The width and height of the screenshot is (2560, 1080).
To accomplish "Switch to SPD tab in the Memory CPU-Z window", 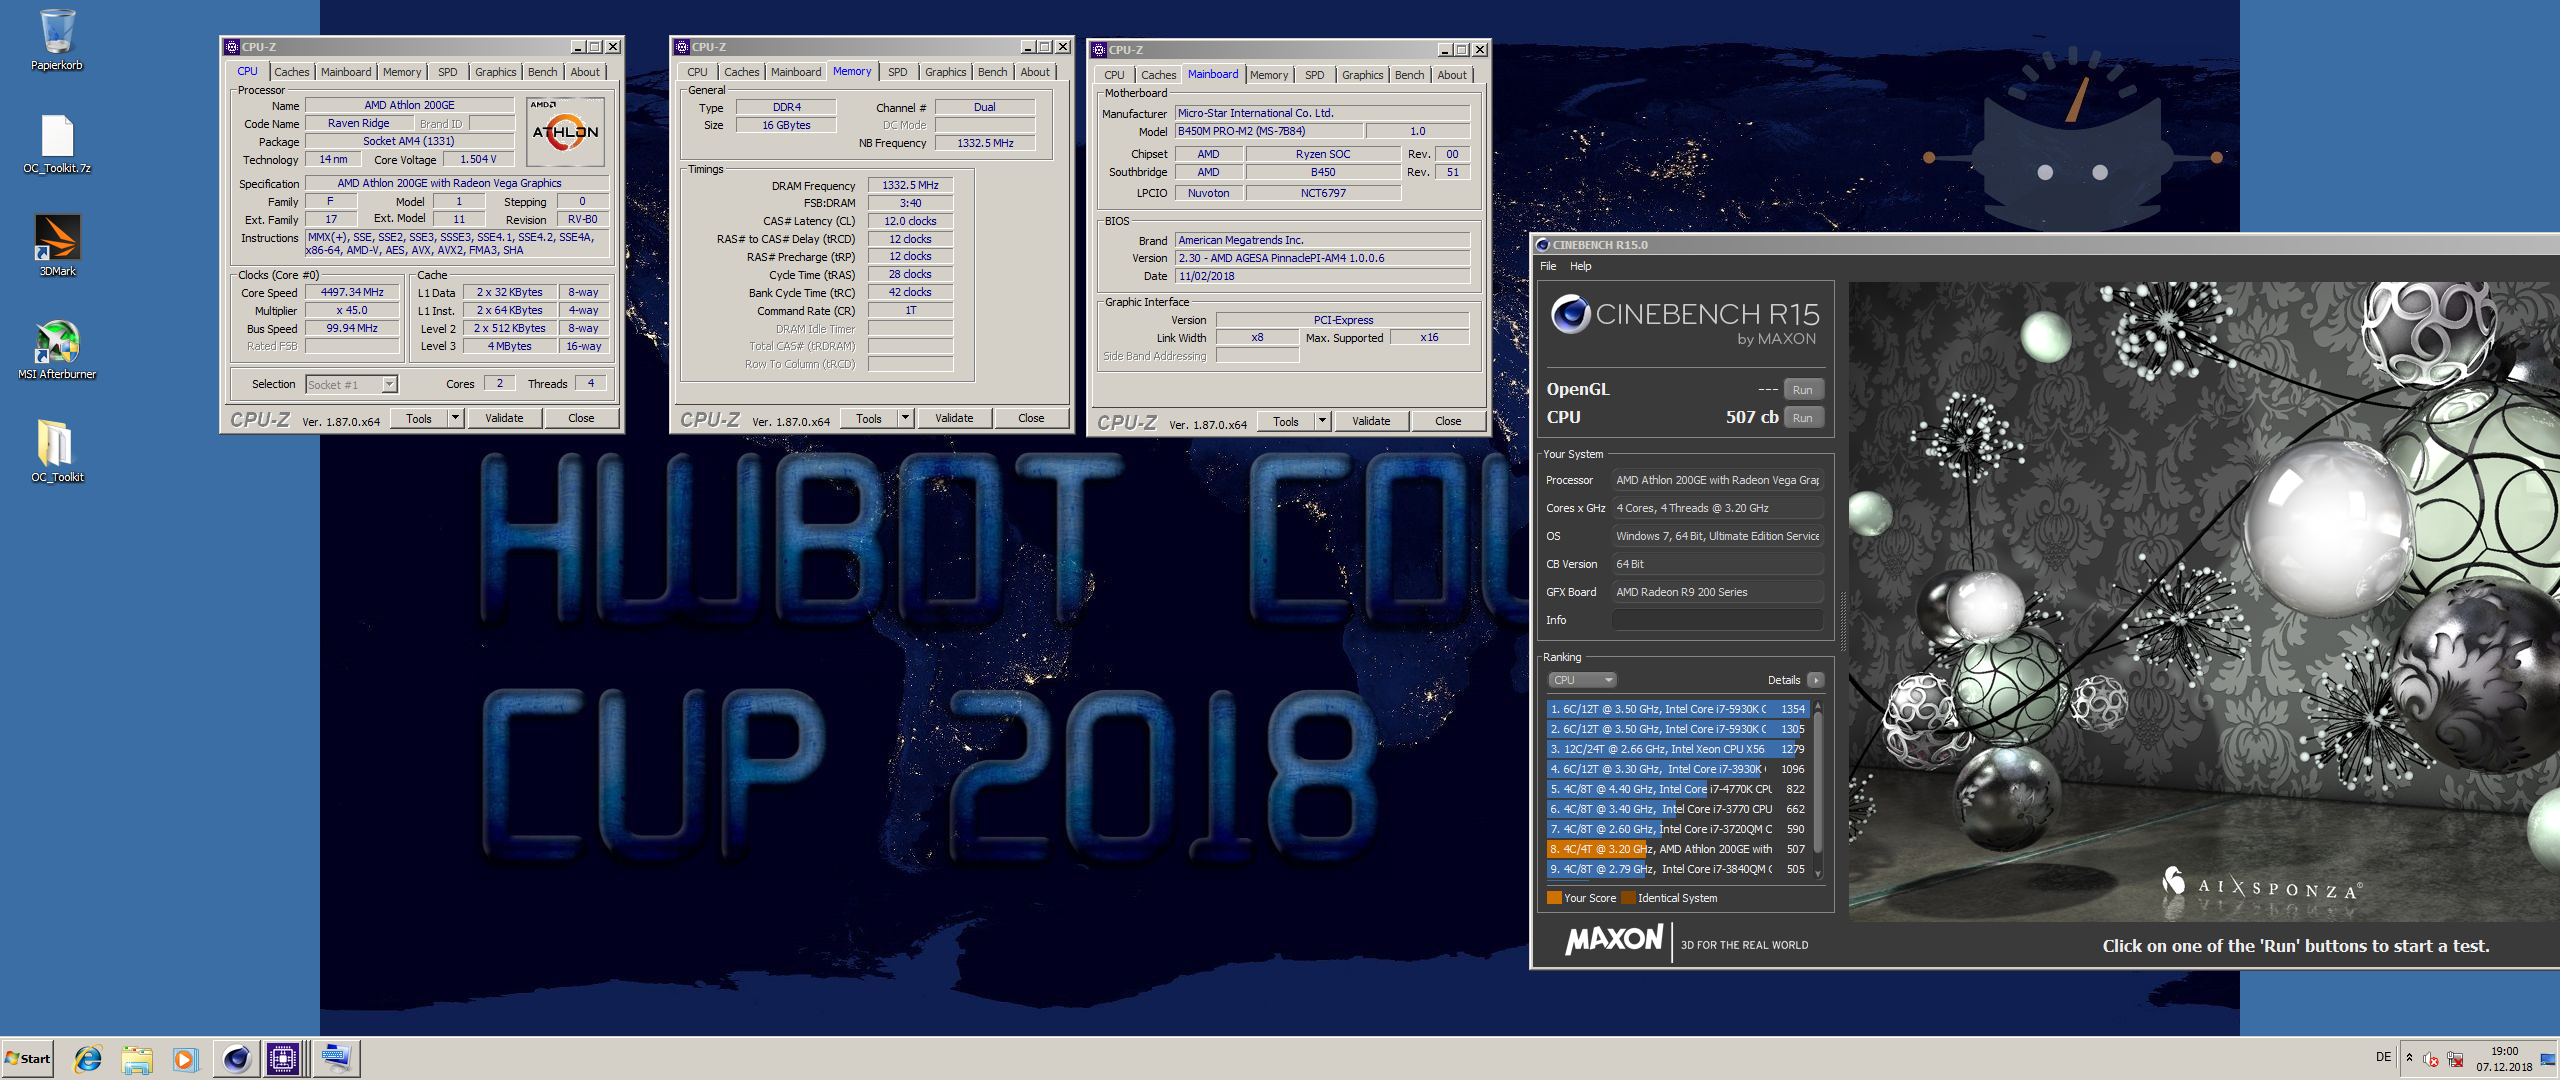I will 897,72.
